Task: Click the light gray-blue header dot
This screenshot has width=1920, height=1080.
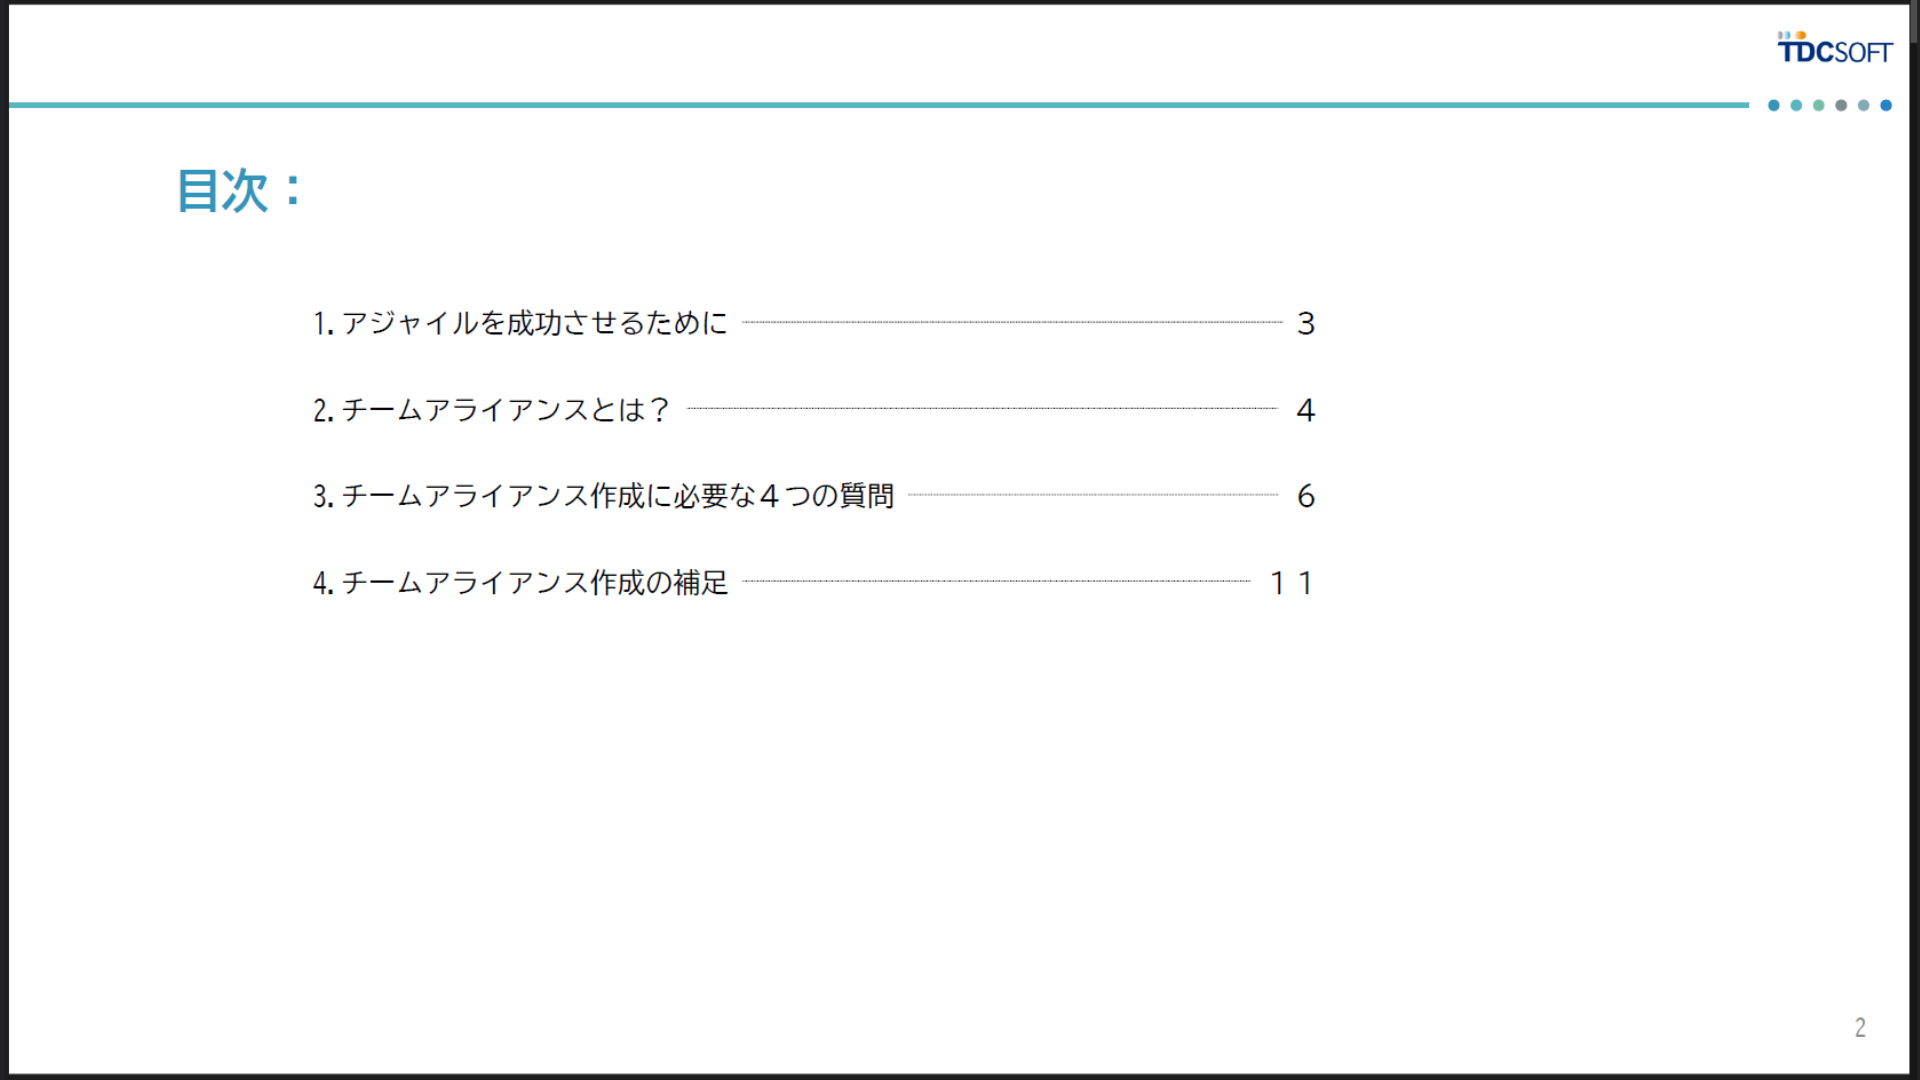Action: tap(1863, 105)
